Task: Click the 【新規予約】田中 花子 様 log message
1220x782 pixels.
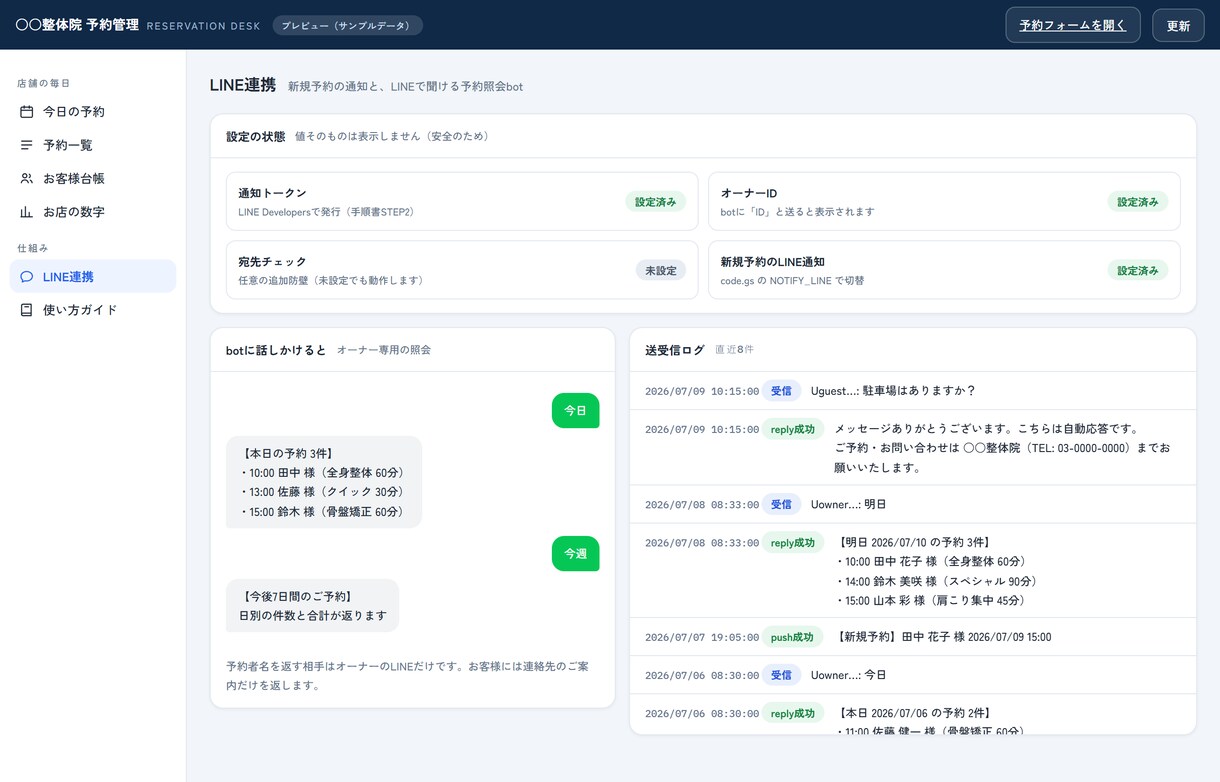Action: 943,637
